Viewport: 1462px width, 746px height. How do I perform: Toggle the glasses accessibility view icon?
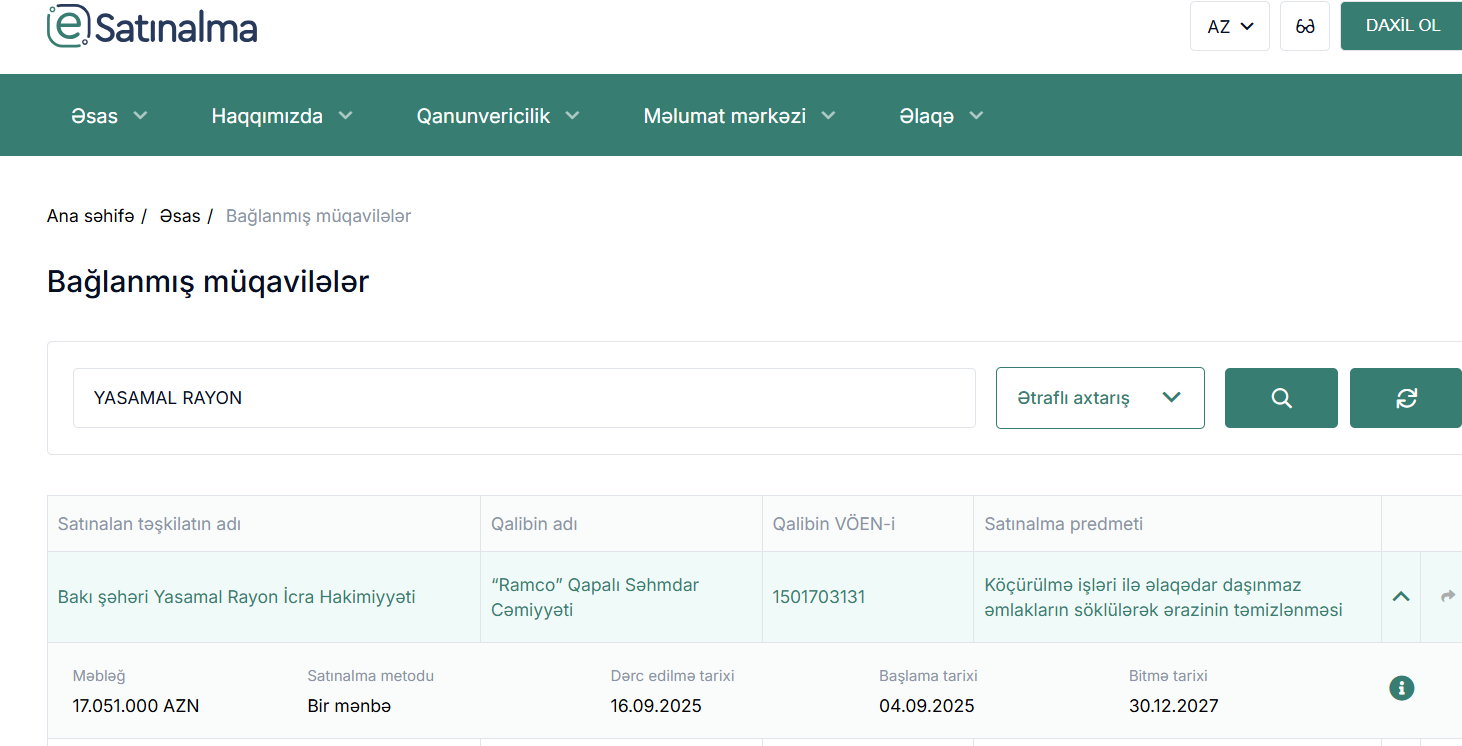click(x=1304, y=27)
